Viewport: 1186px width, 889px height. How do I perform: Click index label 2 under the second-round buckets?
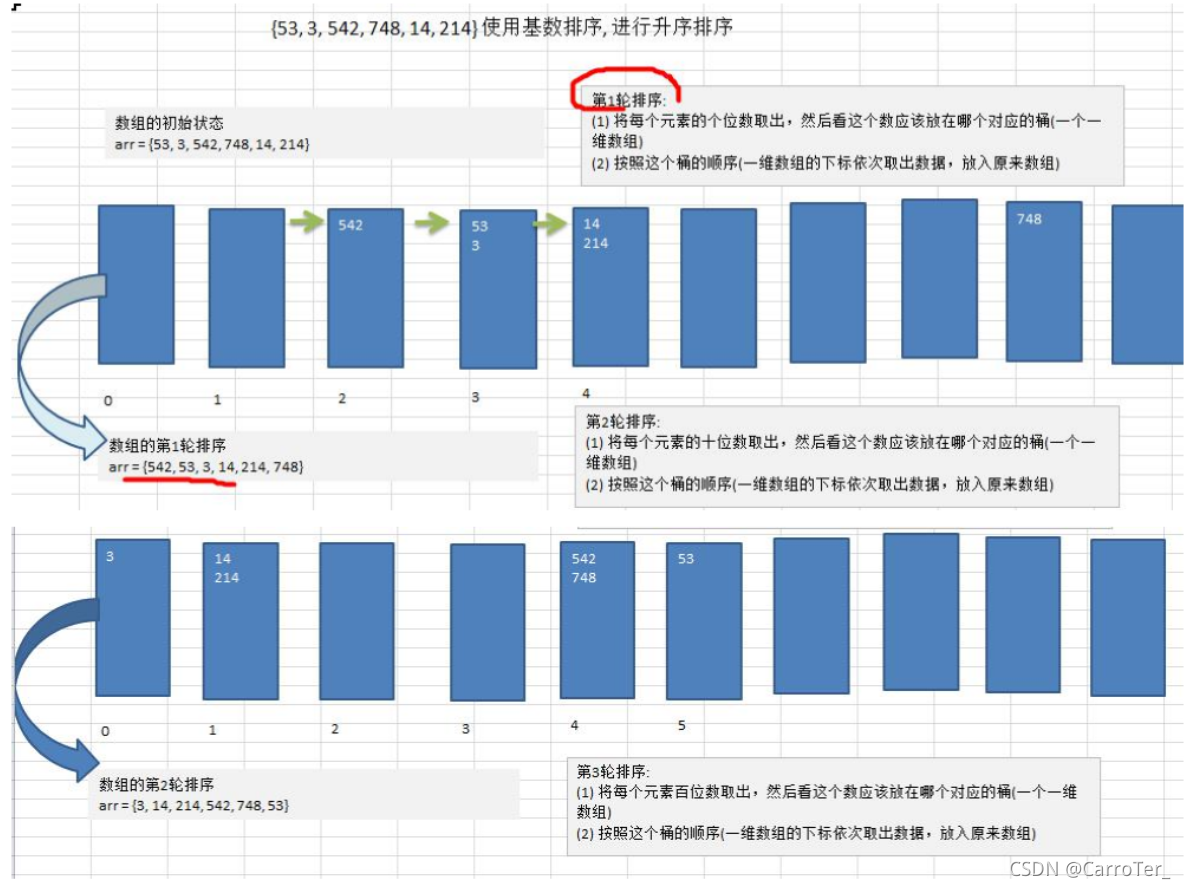coord(334,729)
